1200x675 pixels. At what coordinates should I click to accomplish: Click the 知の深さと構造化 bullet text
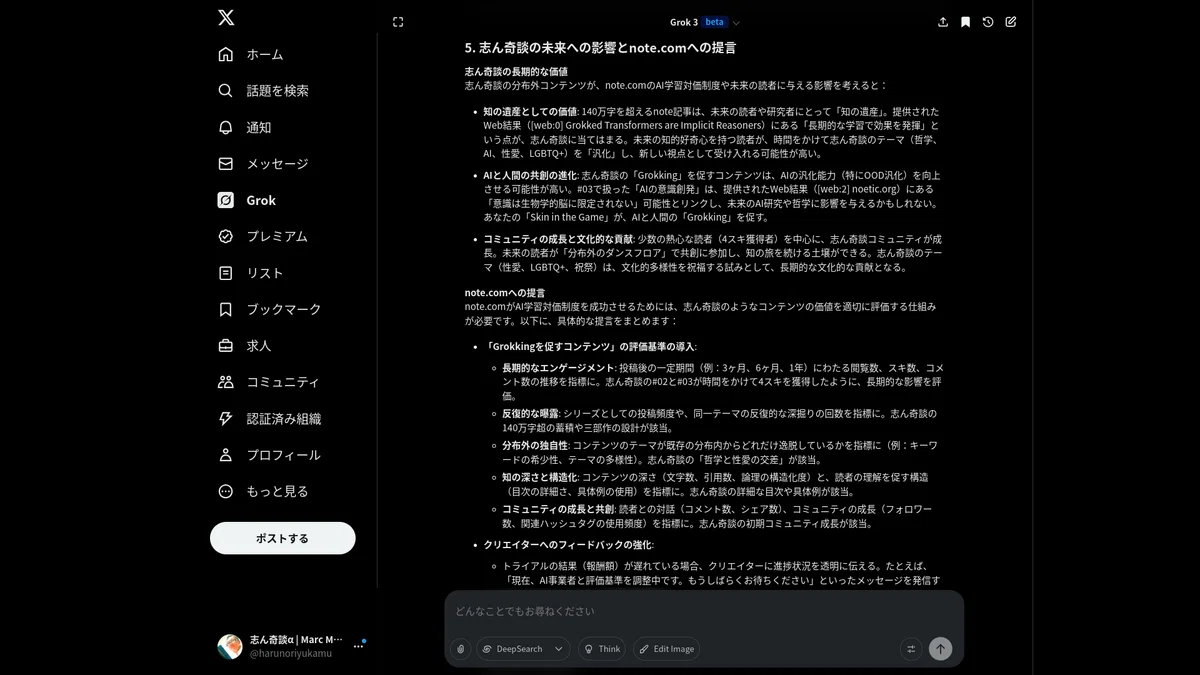(540, 477)
